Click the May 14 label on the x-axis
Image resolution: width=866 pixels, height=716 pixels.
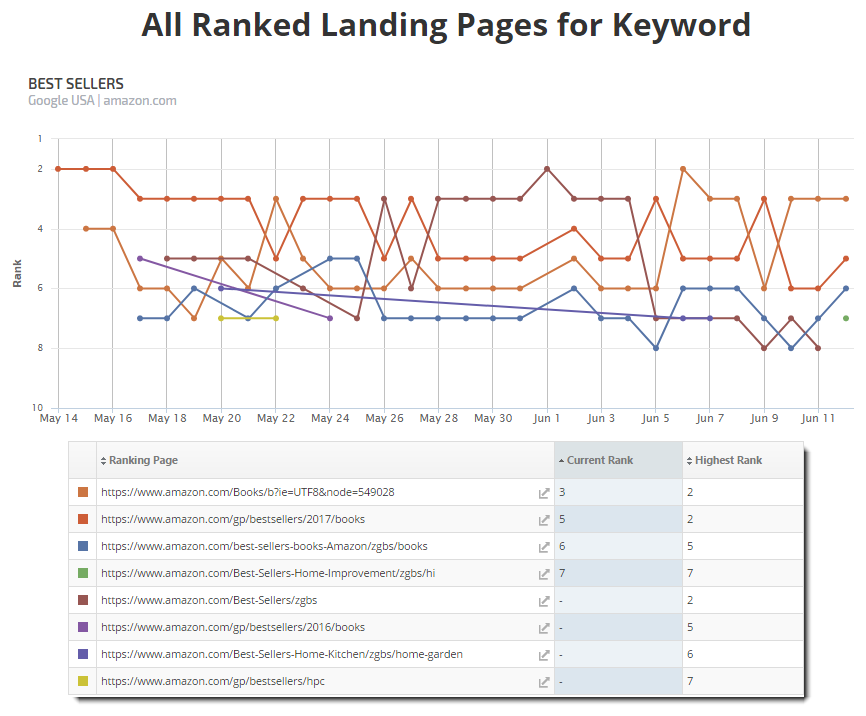[59, 418]
